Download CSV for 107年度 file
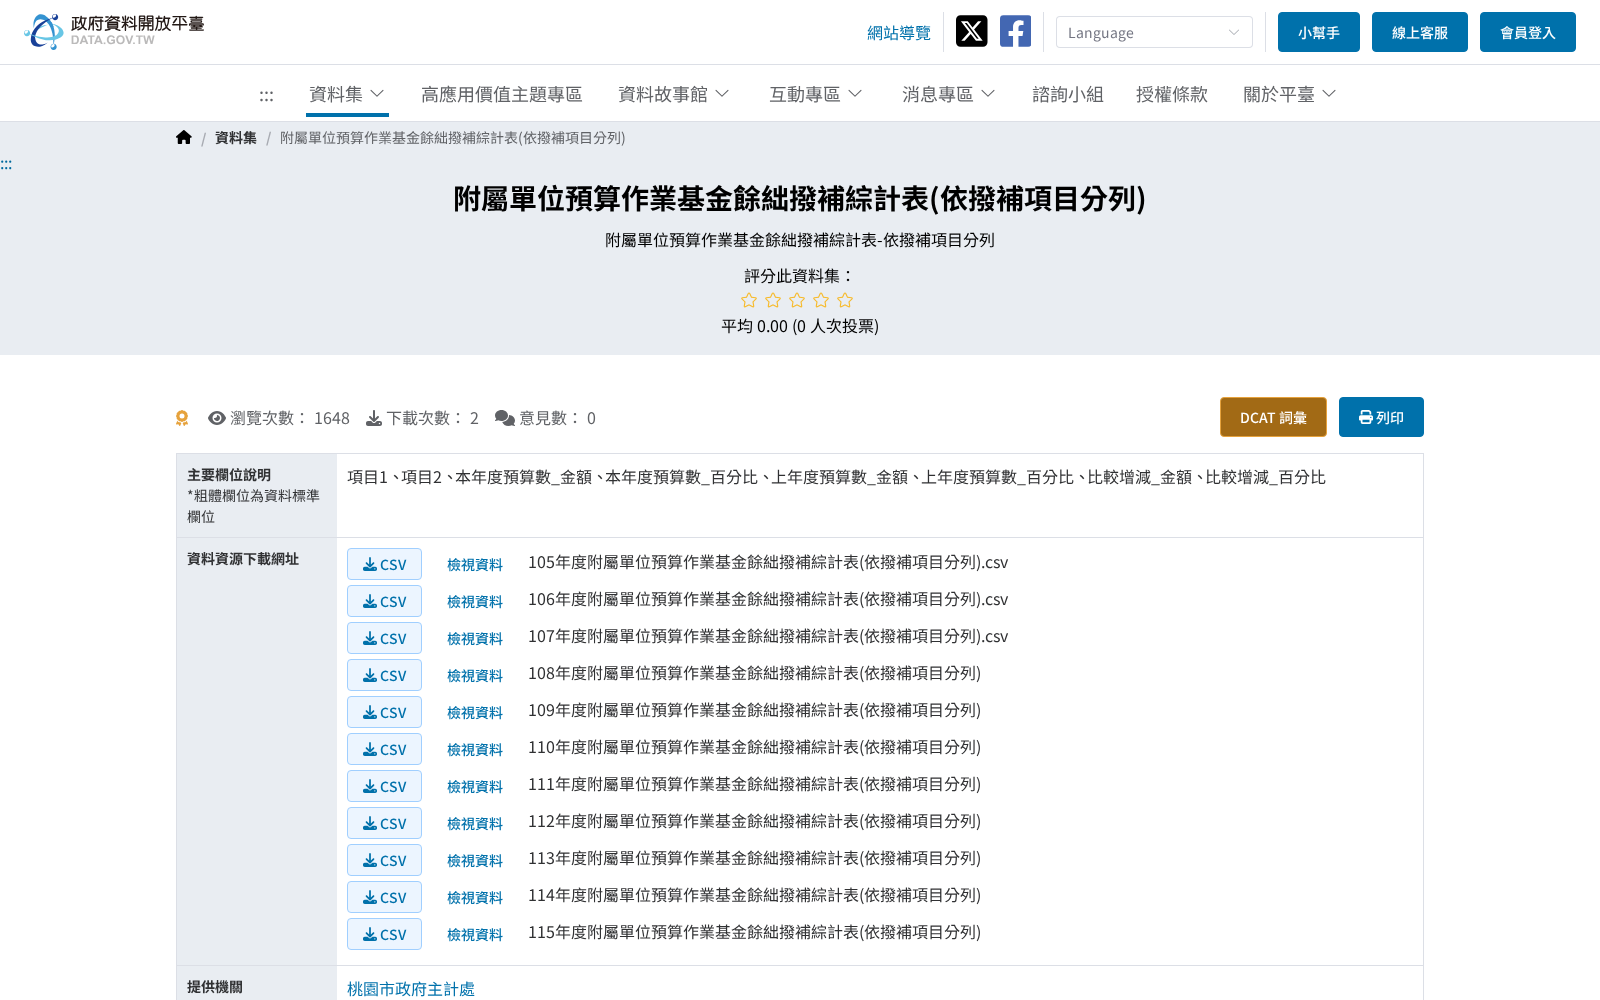1600x1000 pixels. (384, 638)
